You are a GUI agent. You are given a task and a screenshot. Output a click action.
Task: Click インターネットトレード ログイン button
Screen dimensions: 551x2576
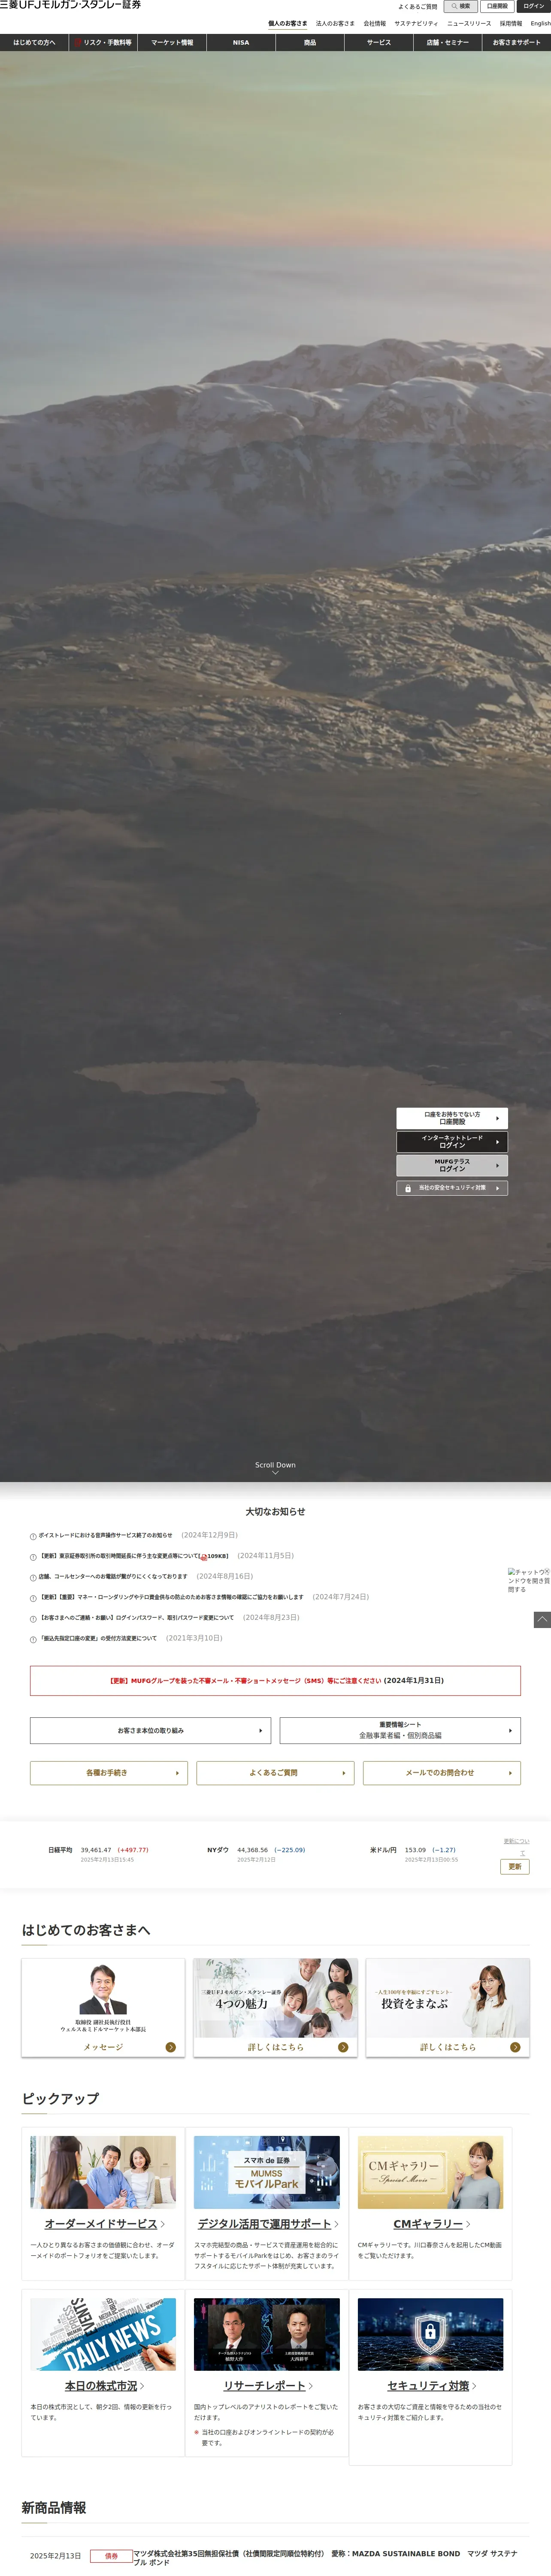[452, 1142]
